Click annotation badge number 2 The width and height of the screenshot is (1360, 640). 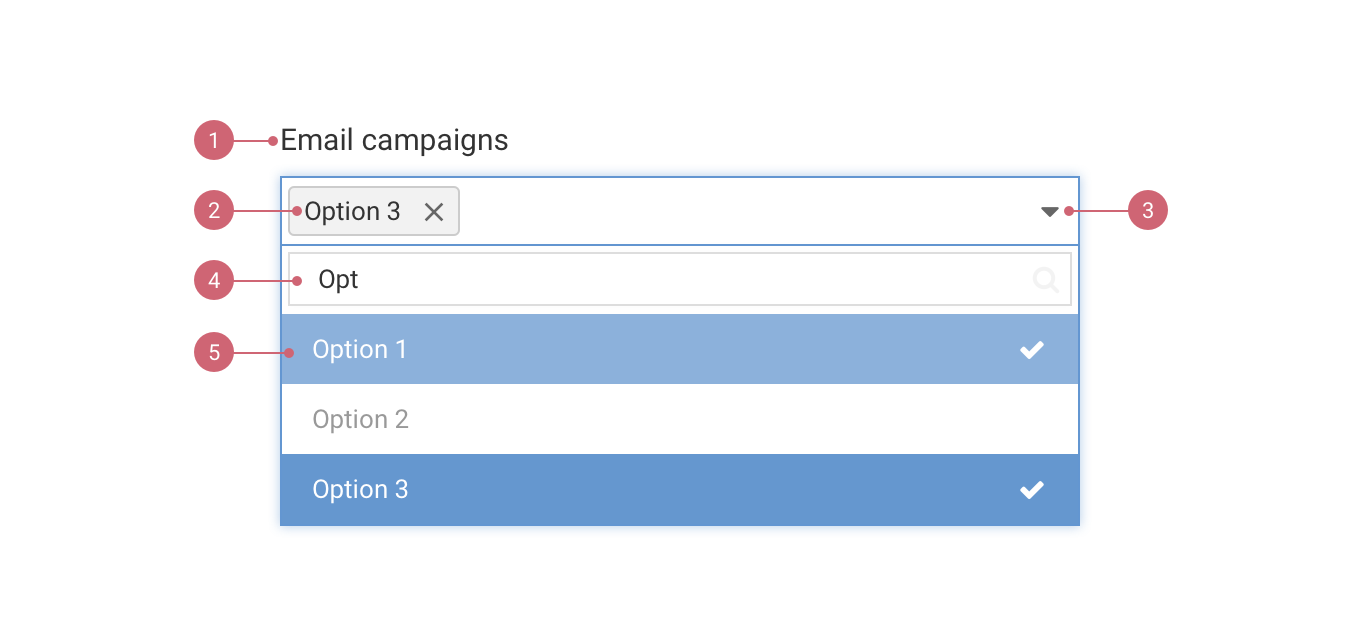point(214,211)
